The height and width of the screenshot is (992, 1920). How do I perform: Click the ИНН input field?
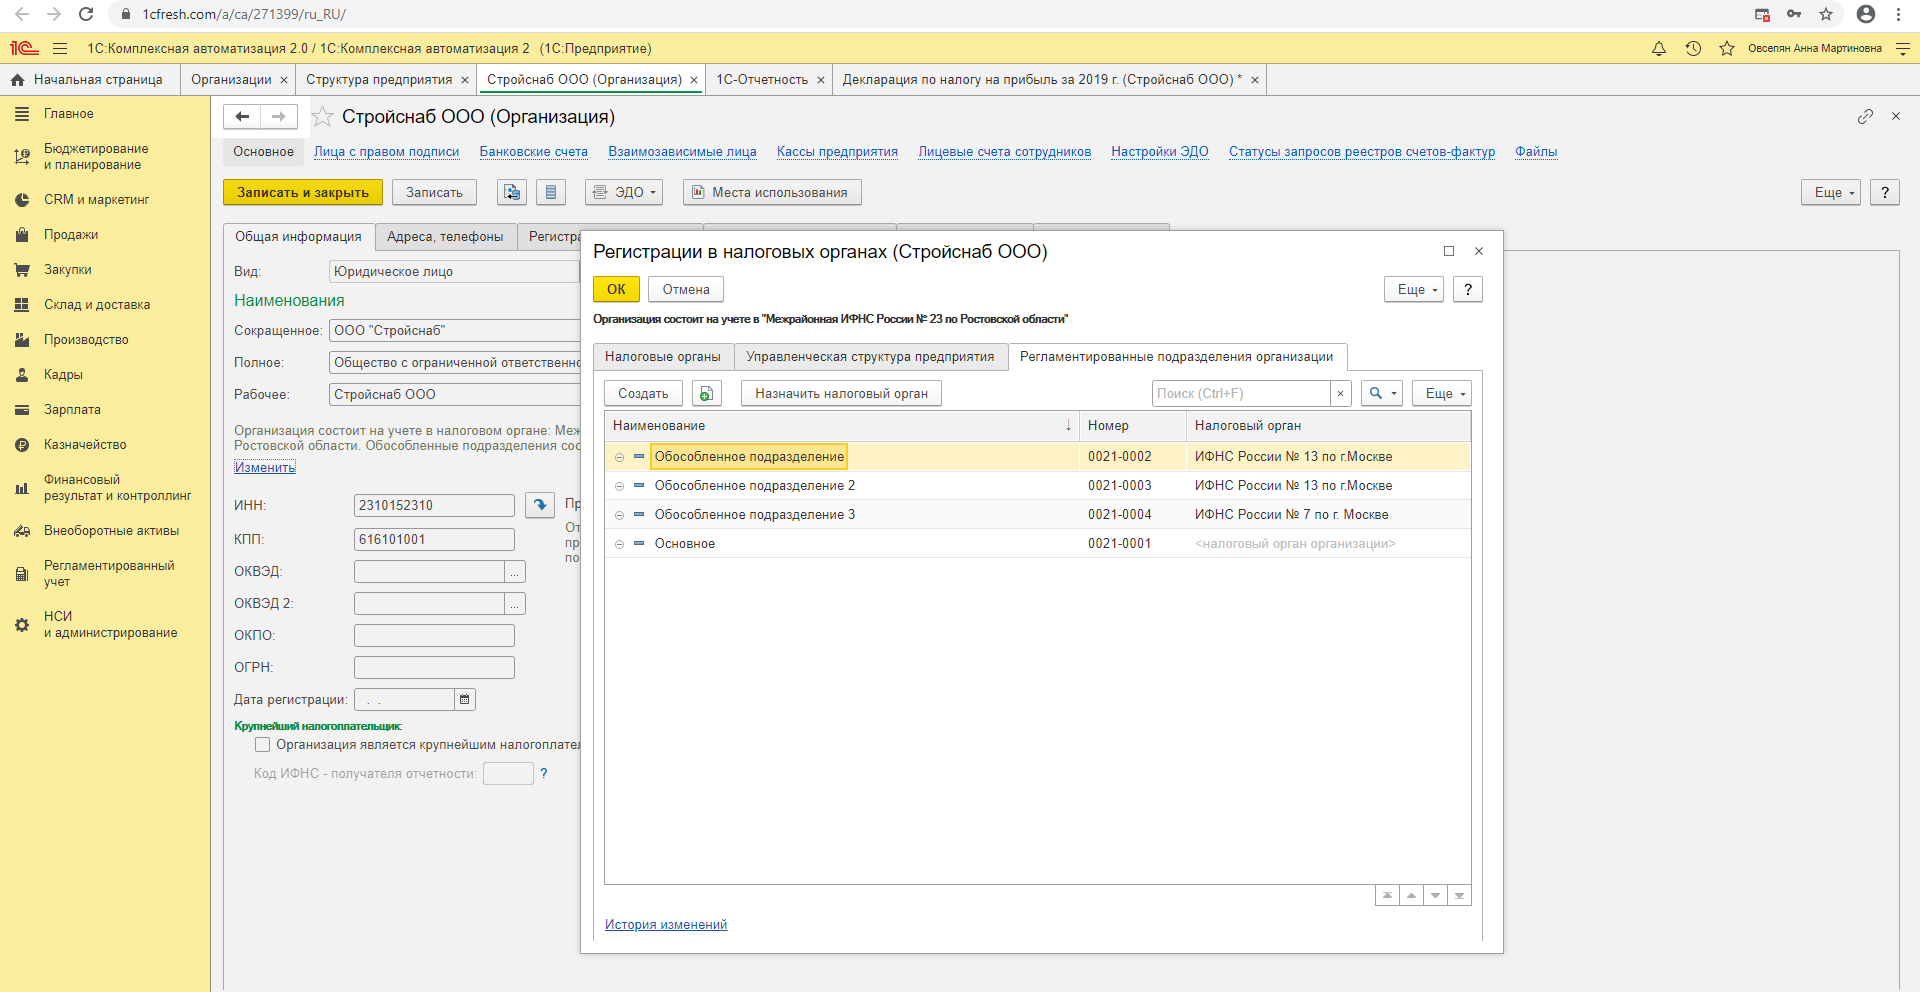[x=434, y=505]
